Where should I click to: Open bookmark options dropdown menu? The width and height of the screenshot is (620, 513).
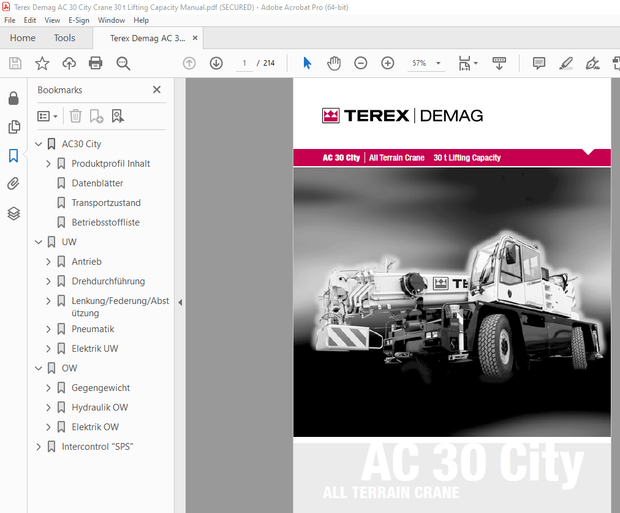pos(47,116)
